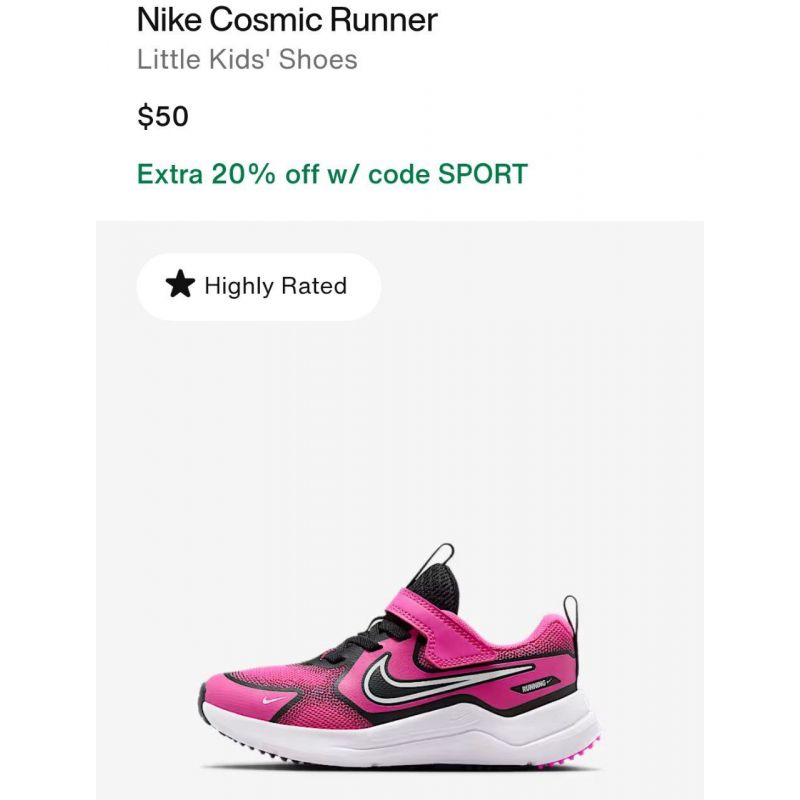Click the small white swoosh on toe
Image resolution: width=800 pixels, height=800 pixels.
pos(274,699)
